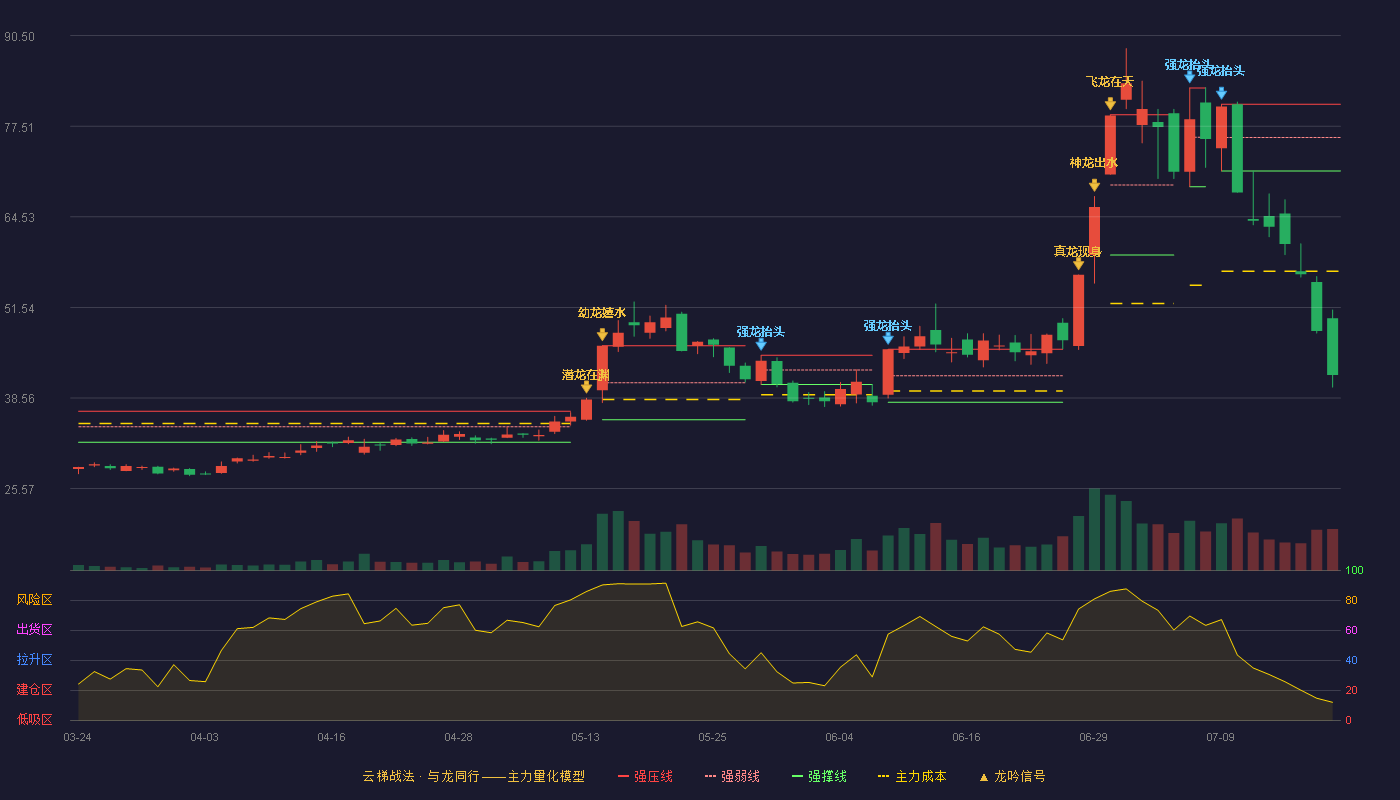The height and width of the screenshot is (800, 1400).
Task: Click the 主力量化模型 legend text
Action: (546, 776)
